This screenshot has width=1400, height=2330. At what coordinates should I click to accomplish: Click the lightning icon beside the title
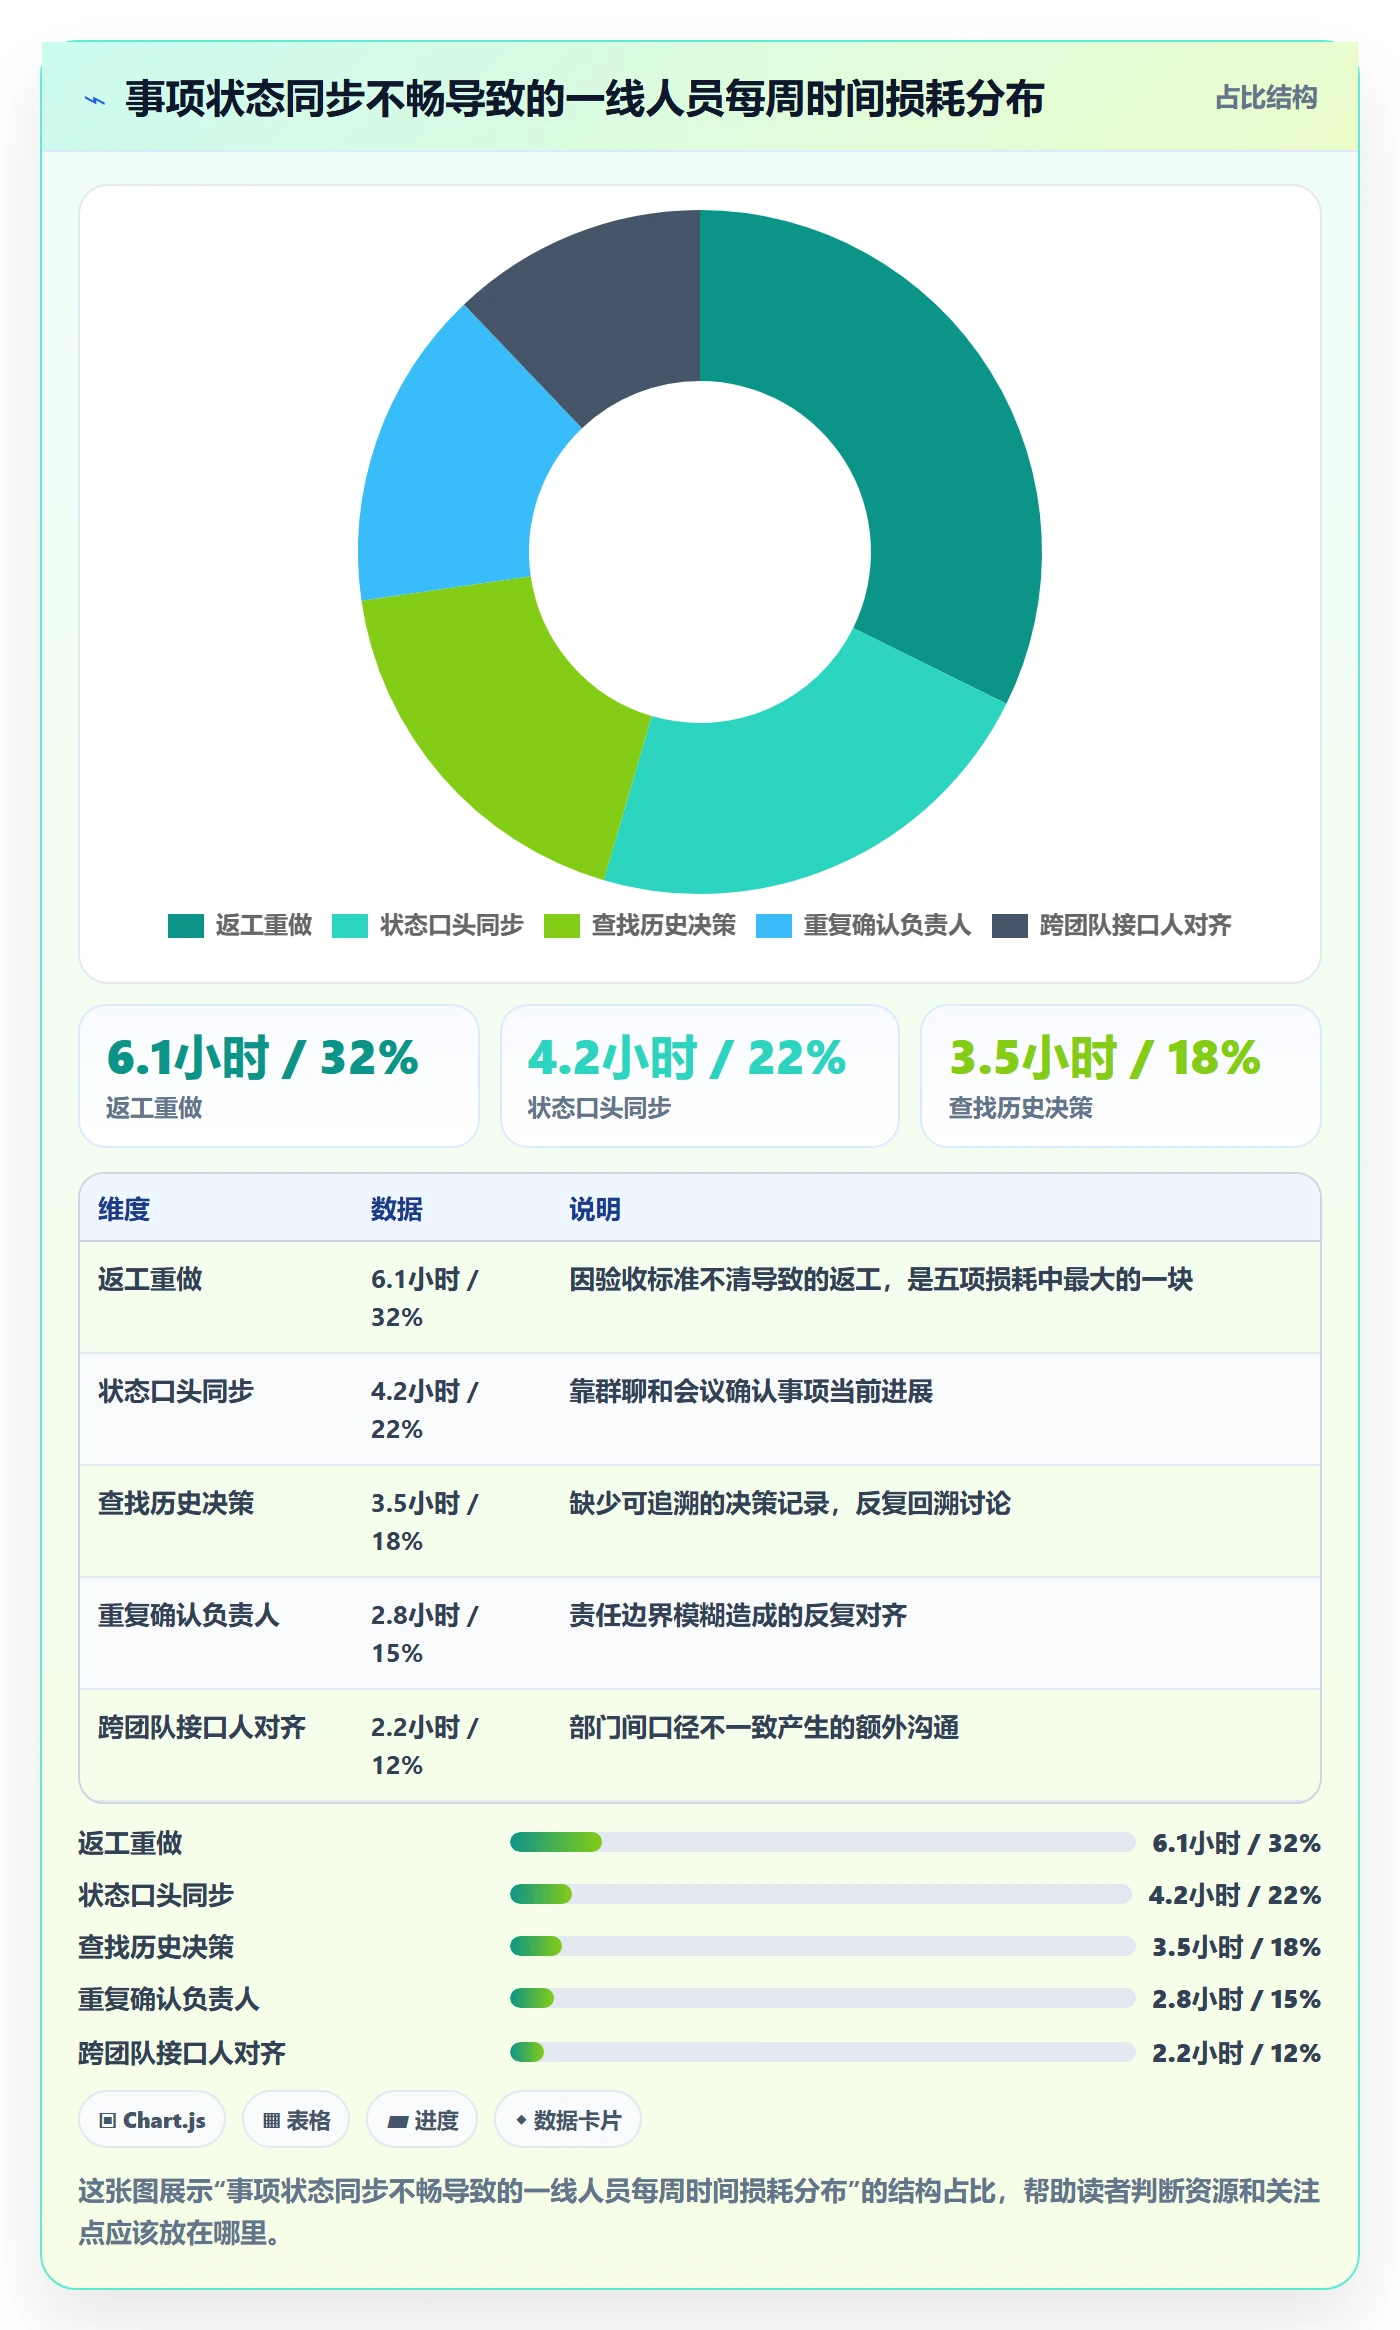click(x=95, y=100)
